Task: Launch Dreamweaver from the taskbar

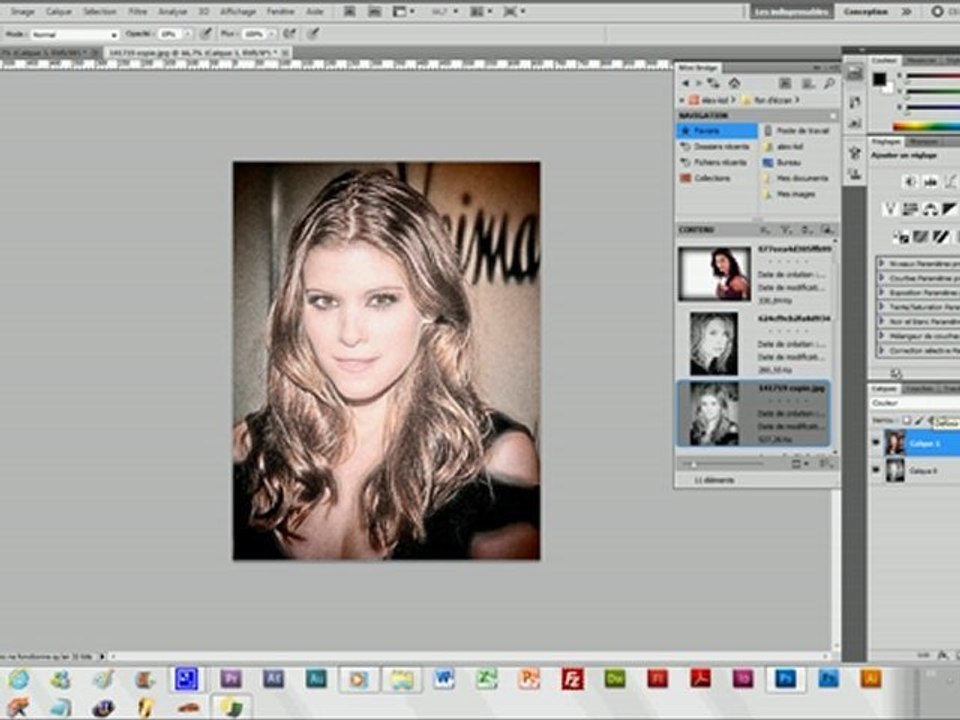Action: coord(615,678)
